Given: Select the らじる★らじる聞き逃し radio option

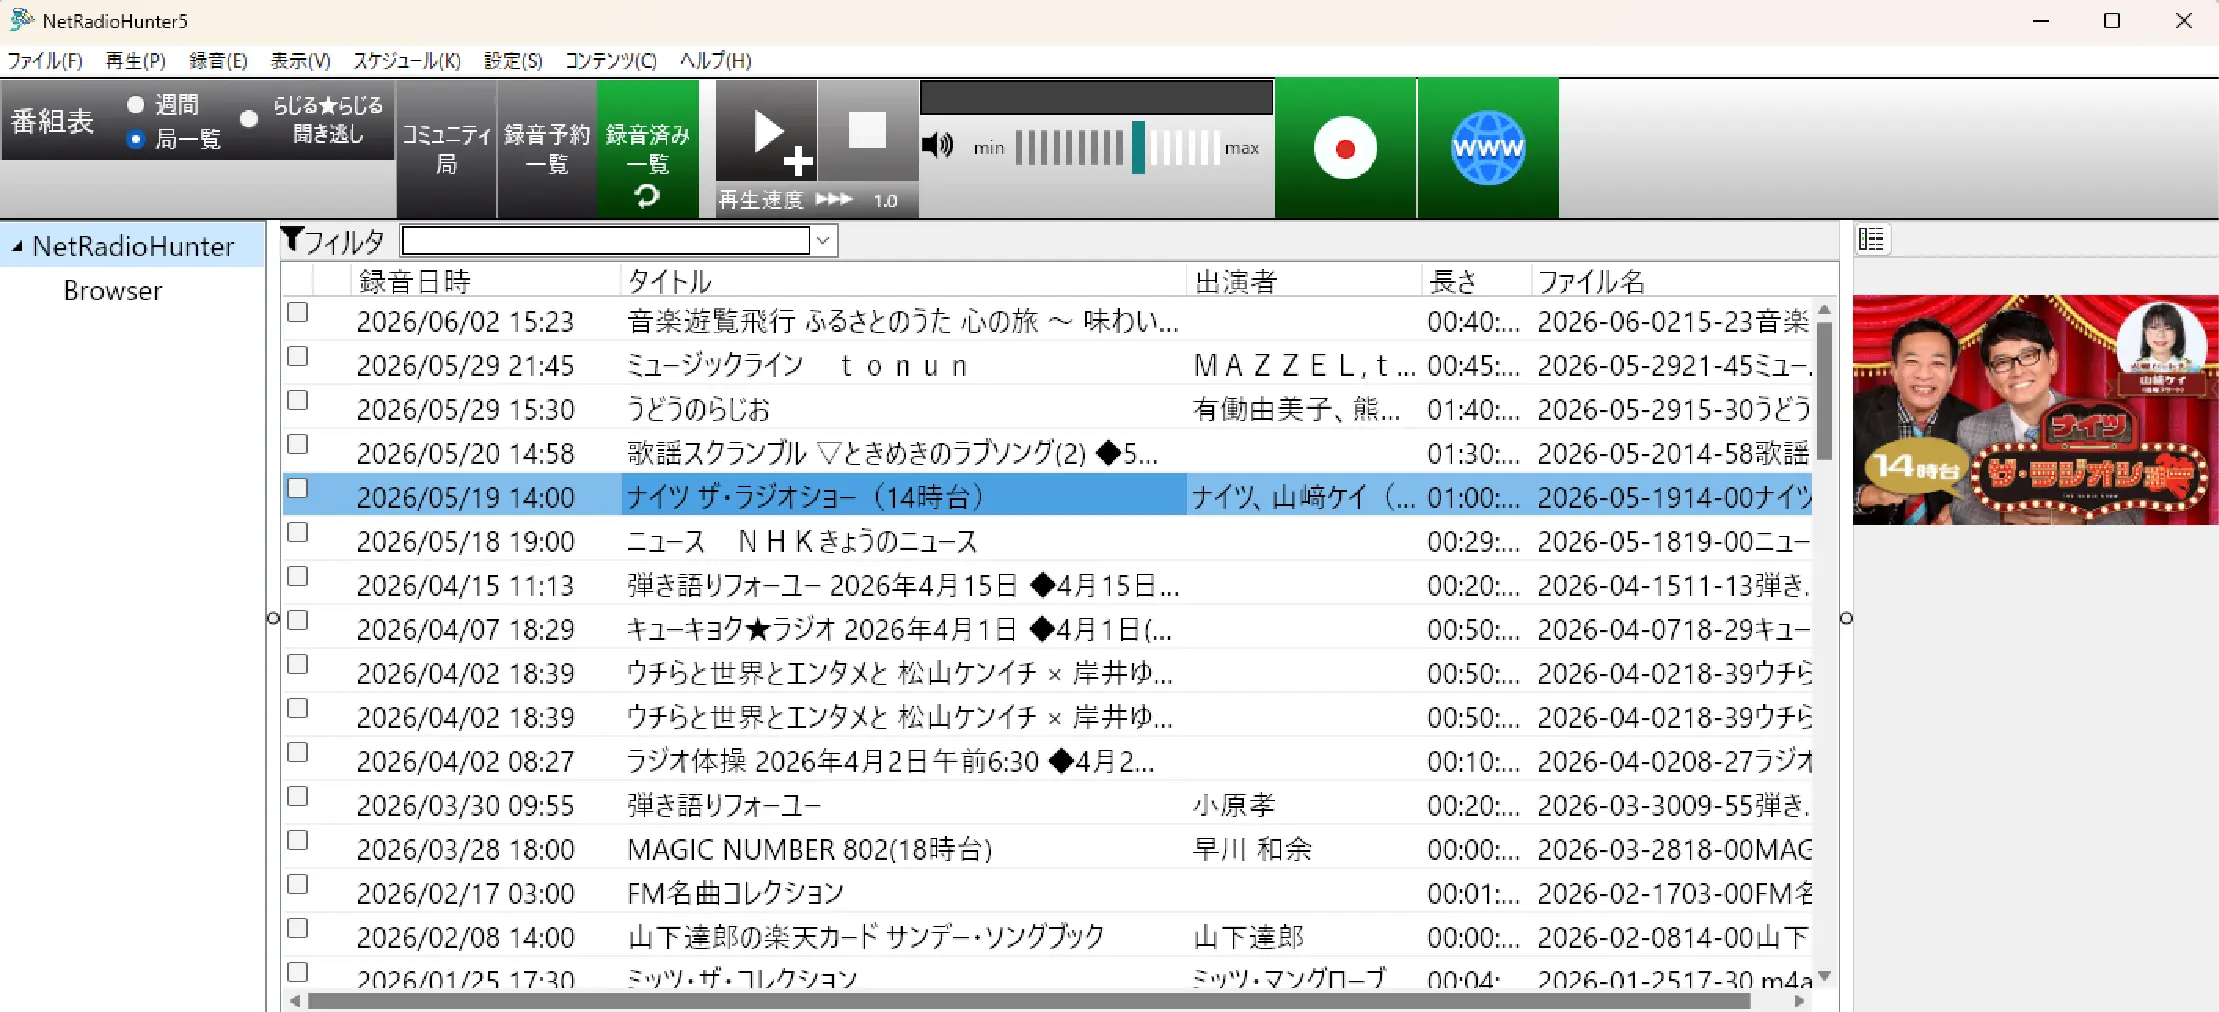Looking at the screenshot, I should [250, 119].
